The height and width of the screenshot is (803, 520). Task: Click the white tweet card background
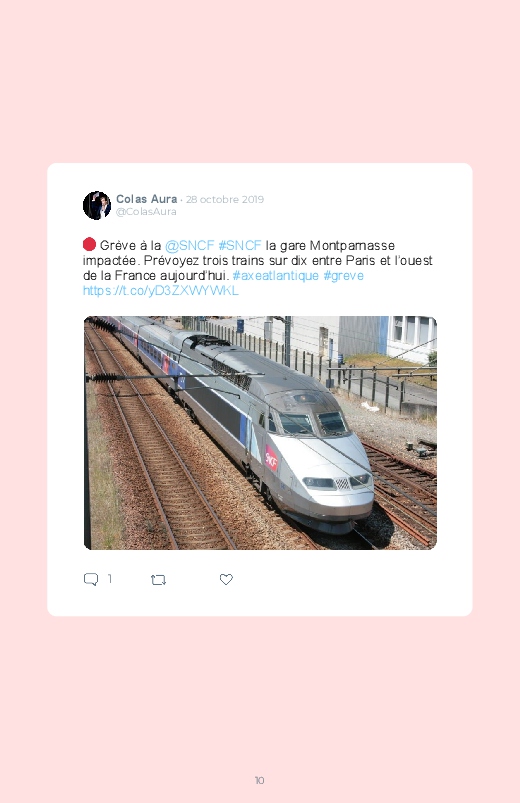tap(260, 389)
